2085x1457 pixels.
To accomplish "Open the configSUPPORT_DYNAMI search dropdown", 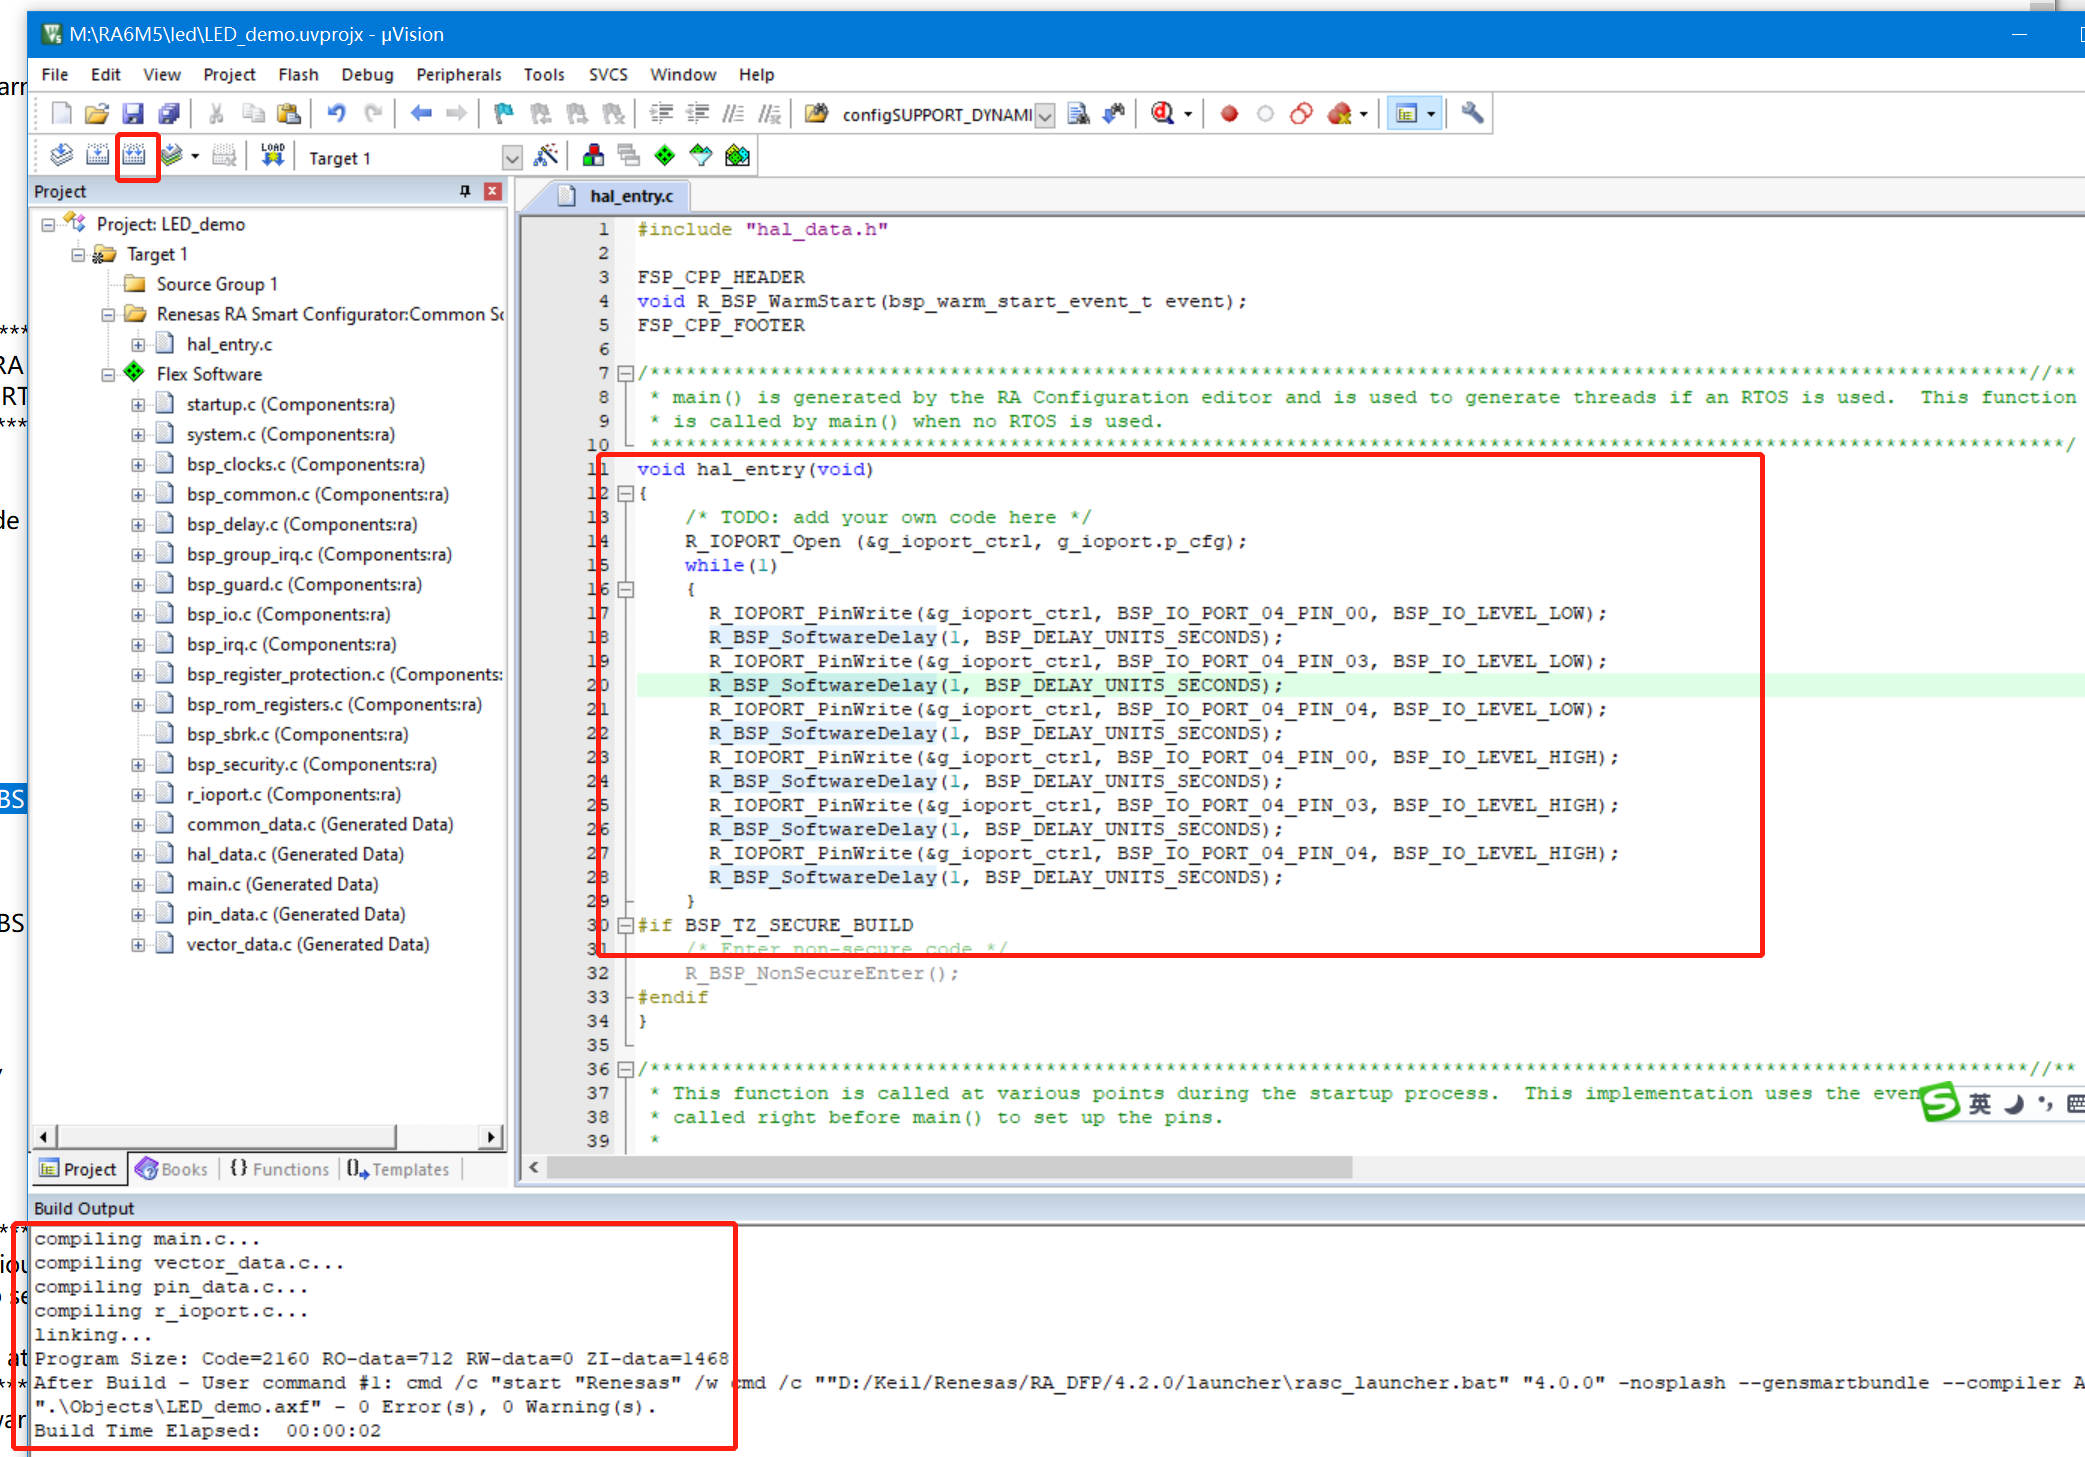I will (x=1045, y=115).
